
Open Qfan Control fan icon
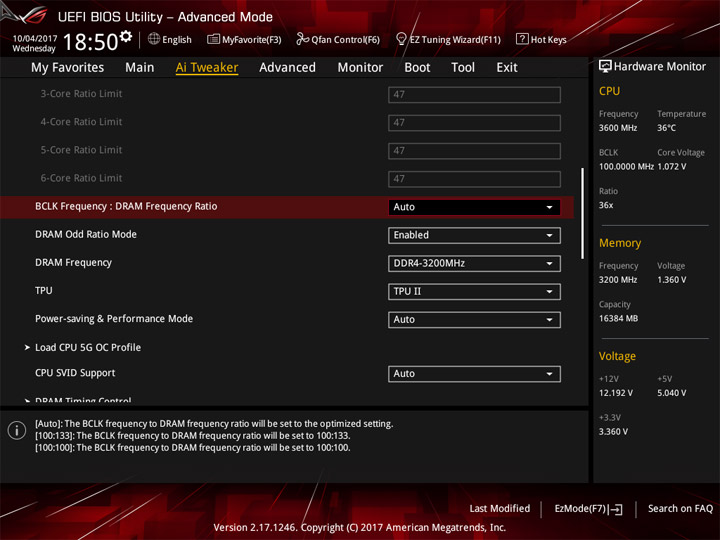pyautogui.click(x=302, y=39)
